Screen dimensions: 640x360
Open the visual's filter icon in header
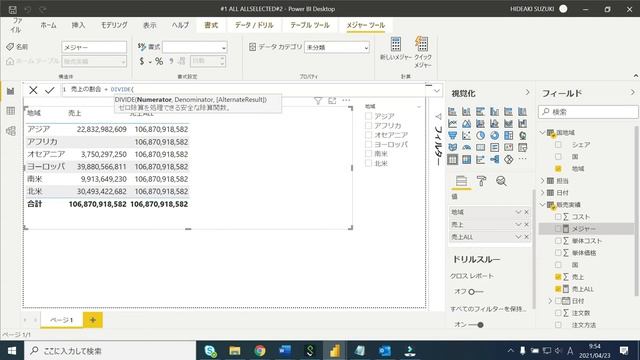(318, 101)
